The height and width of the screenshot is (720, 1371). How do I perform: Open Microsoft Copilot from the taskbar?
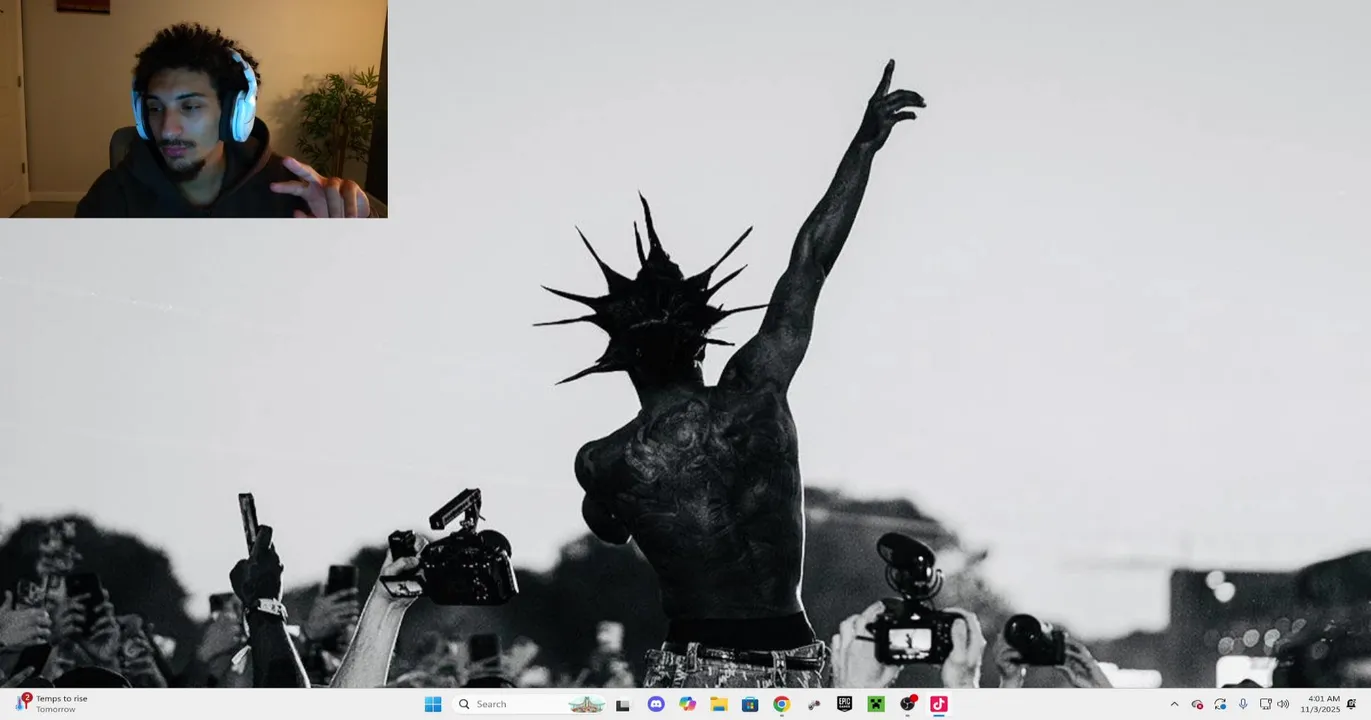coord(687,704)
